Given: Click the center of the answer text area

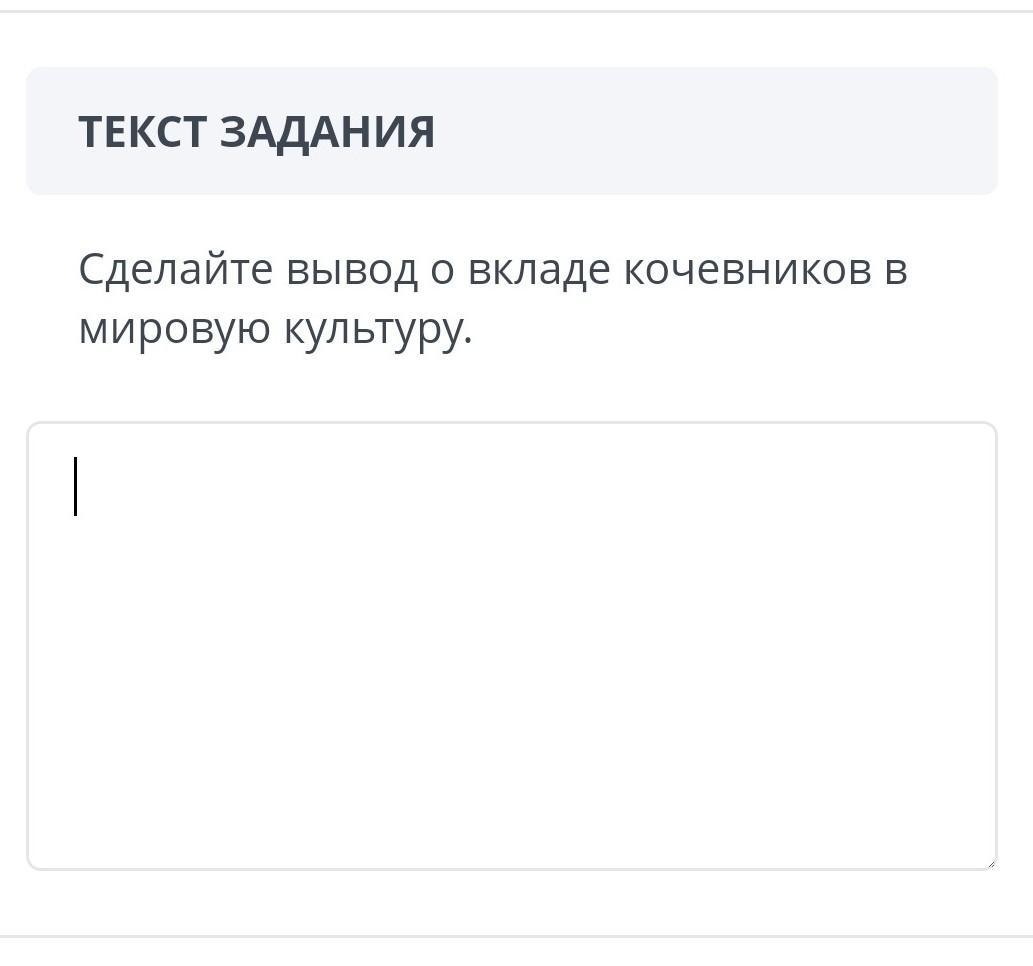Looking at the screenshot, I should pos(512,646).
